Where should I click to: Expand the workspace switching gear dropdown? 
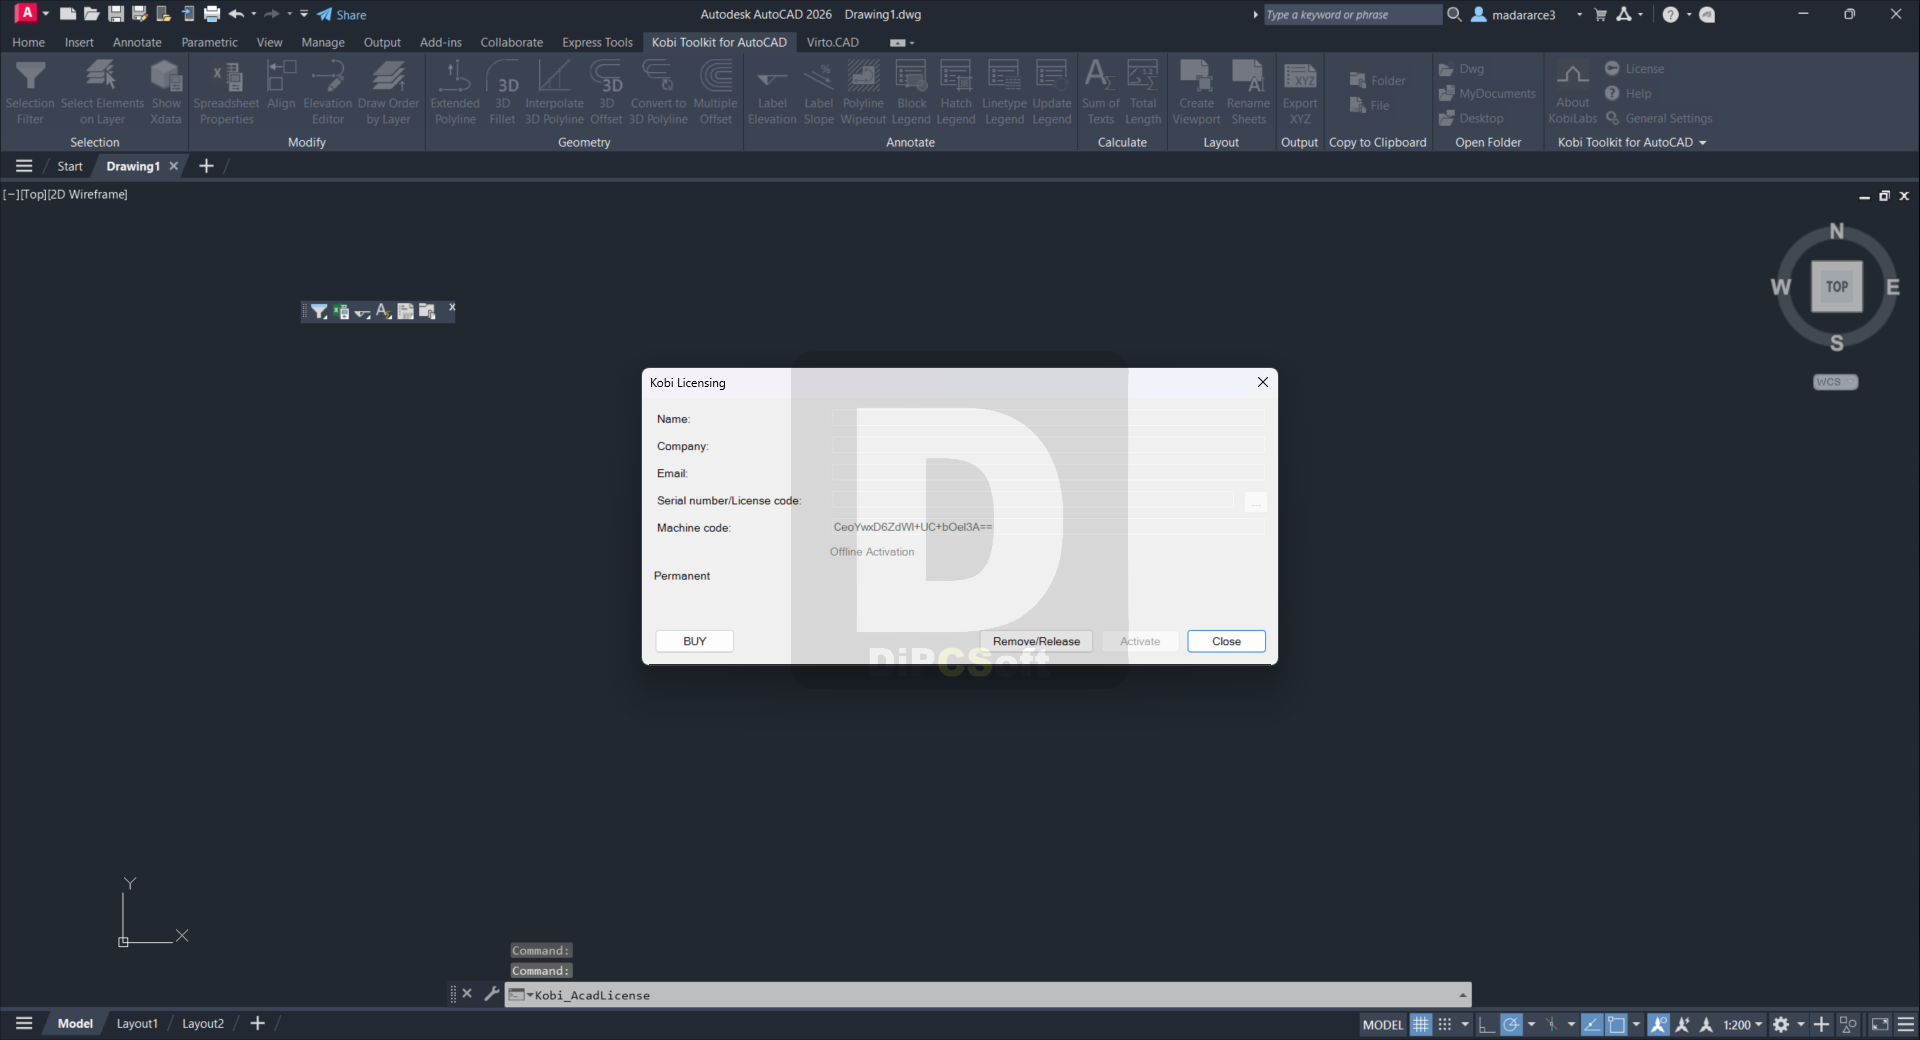click(x=1801, y=1024)
